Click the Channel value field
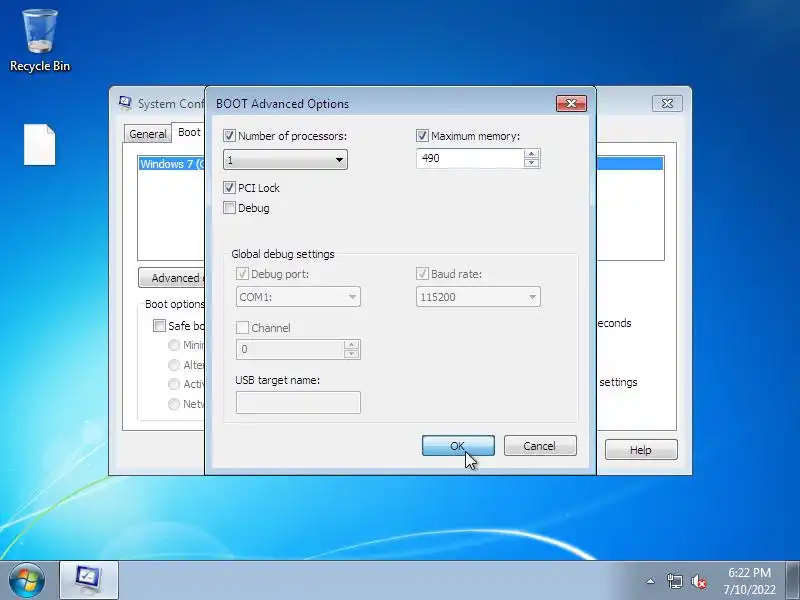800x600 pixels. pos(290,349)
